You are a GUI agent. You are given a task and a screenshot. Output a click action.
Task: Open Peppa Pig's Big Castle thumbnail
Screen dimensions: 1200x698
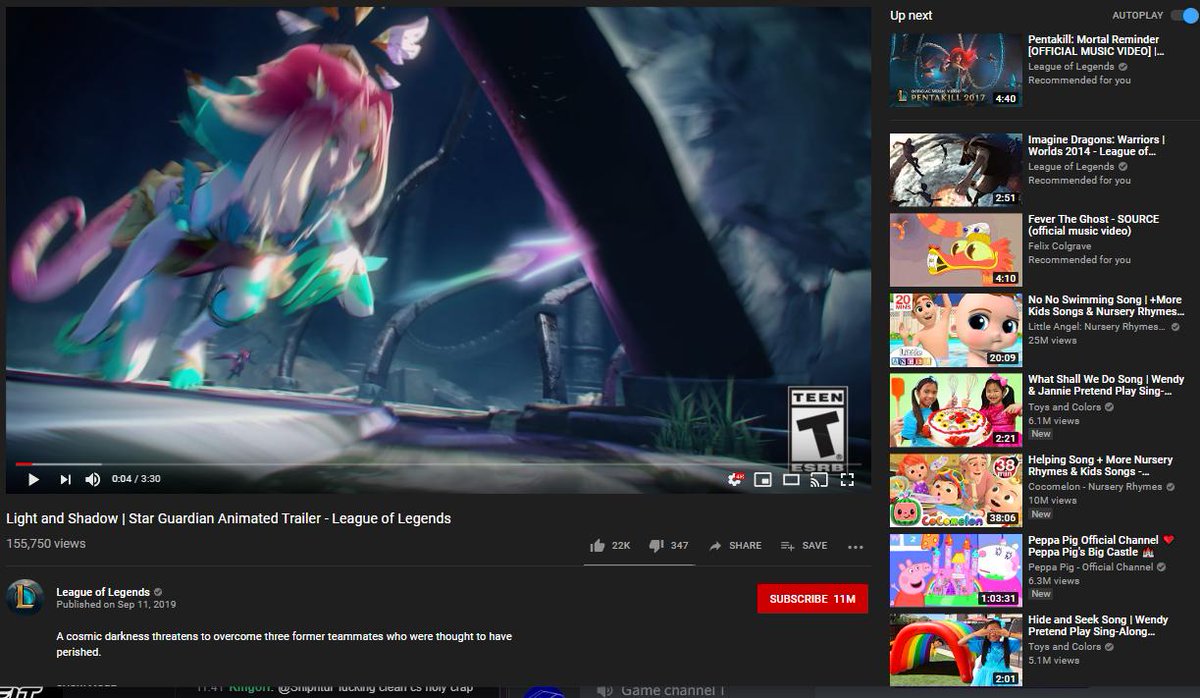coord(956,570)
